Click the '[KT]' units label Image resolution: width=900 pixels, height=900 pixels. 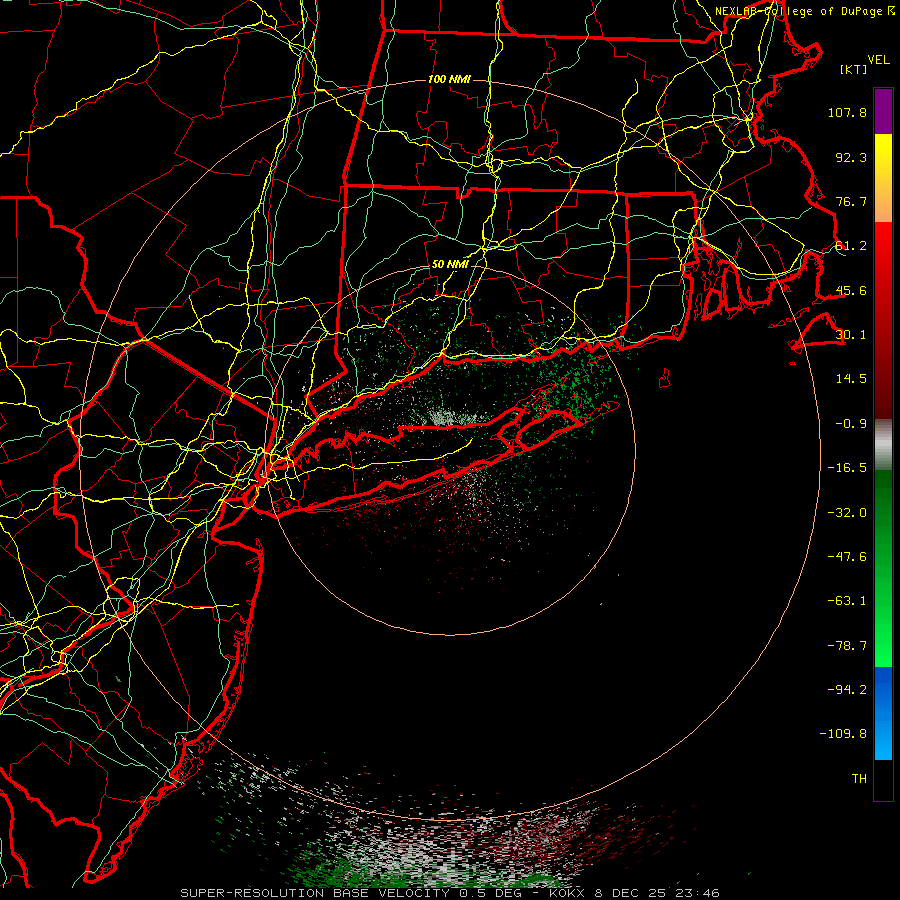click(x=854, y=69)
